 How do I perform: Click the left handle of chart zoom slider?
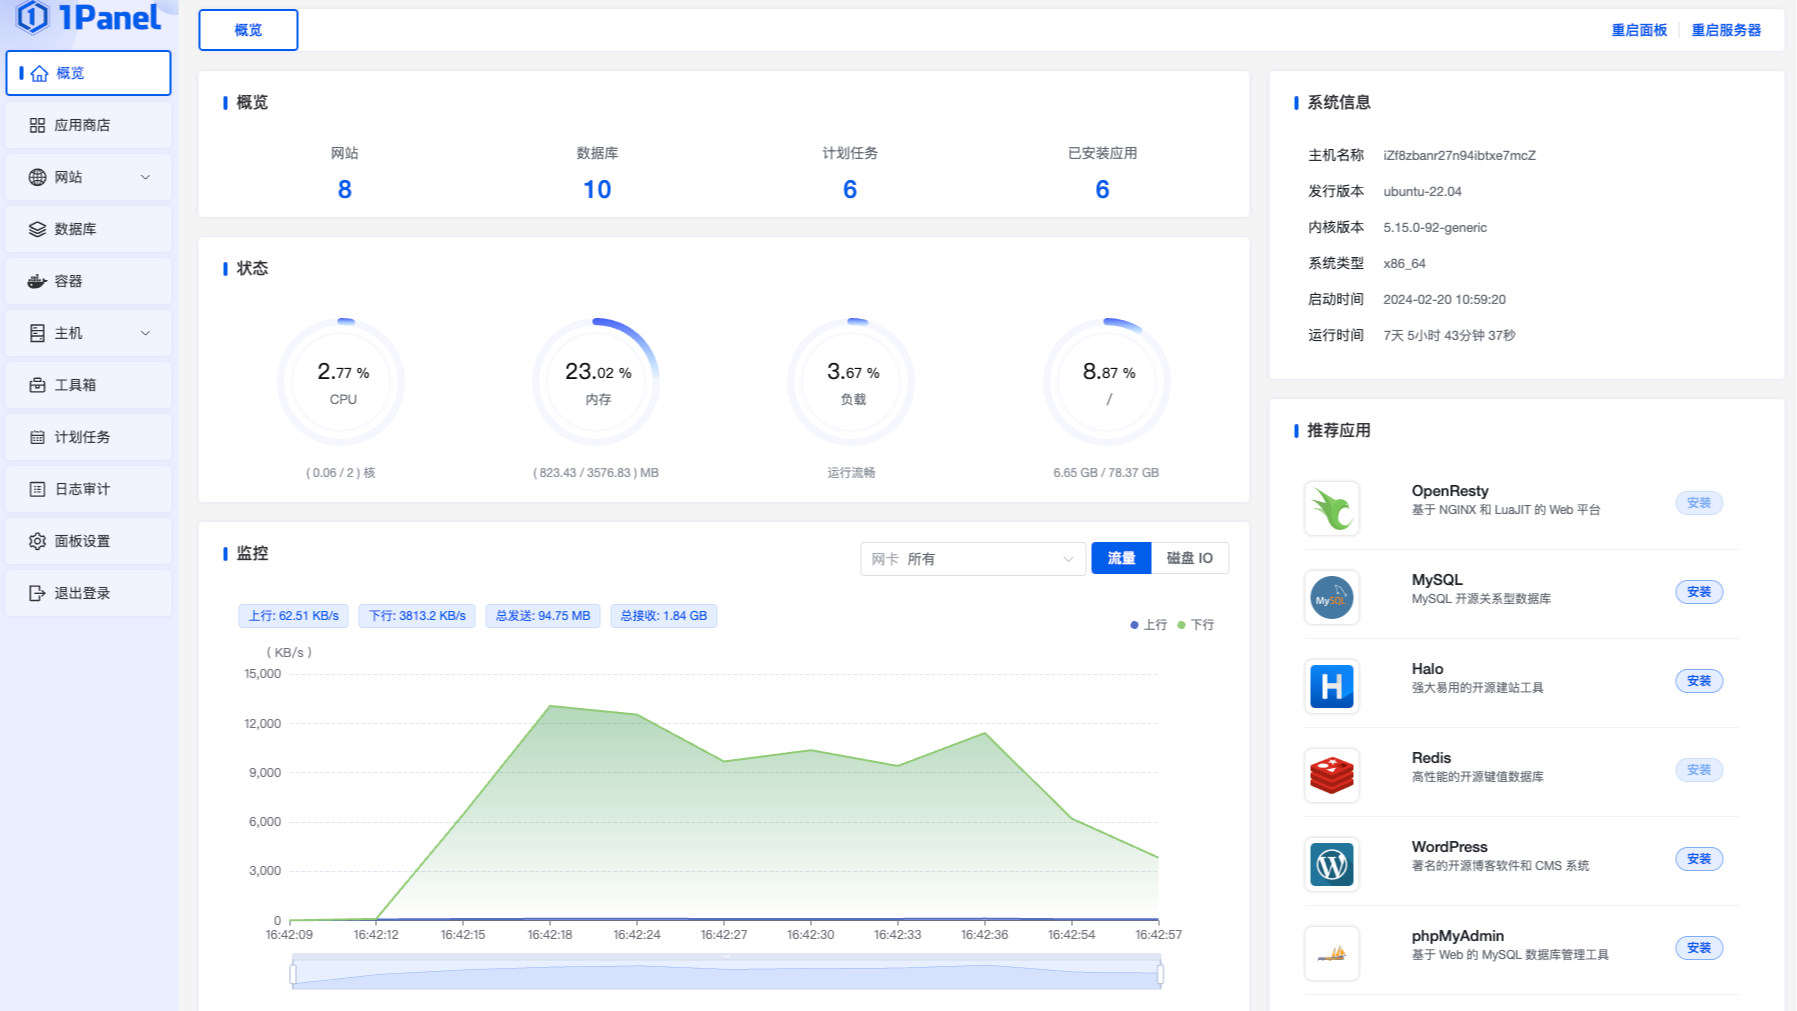pos(293,973)
